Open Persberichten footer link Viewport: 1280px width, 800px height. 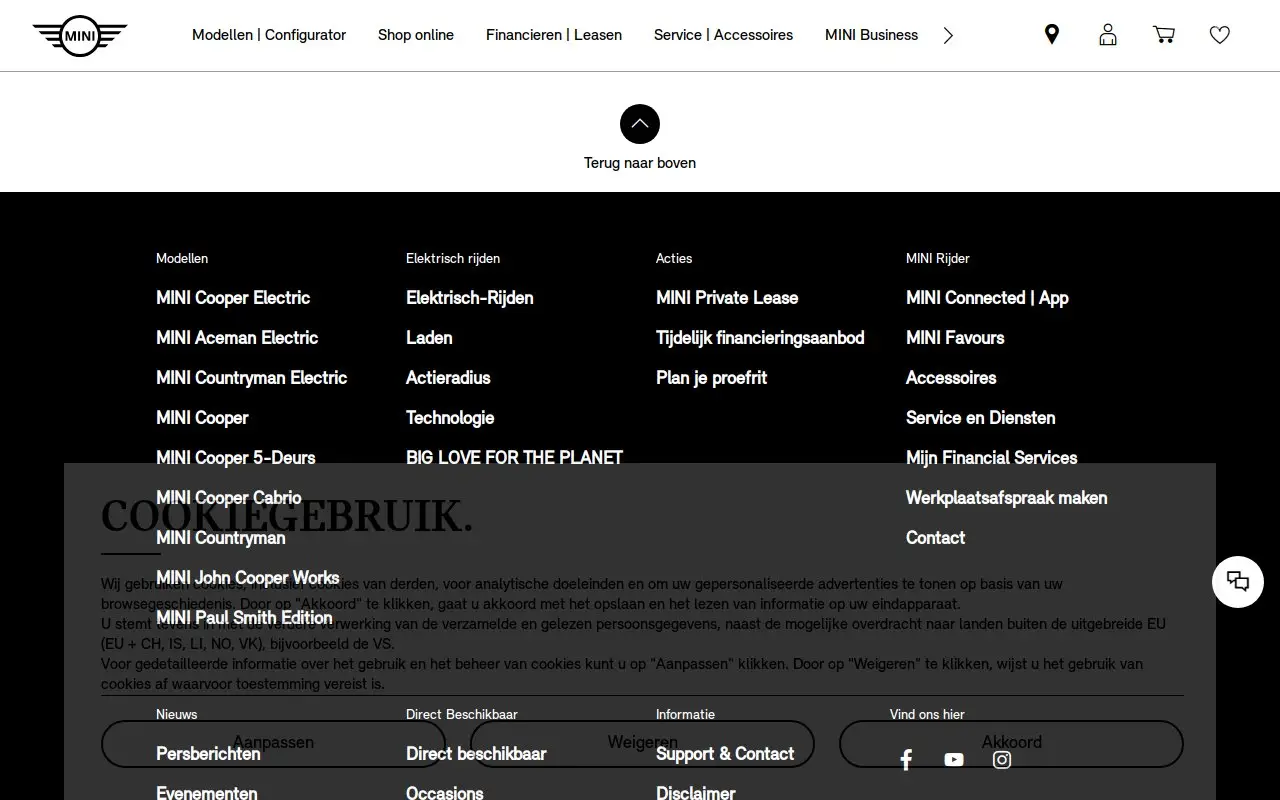click(208, 754)
